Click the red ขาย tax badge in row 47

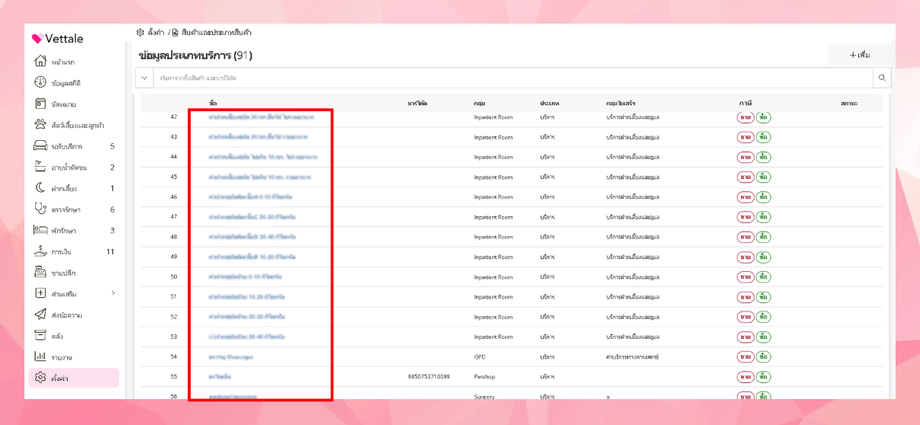point(746,217)
